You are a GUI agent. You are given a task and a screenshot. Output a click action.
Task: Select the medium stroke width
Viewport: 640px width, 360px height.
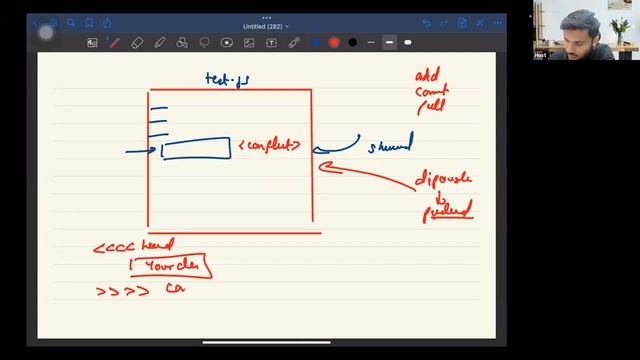pyautogui.click(x=389, y=42)
